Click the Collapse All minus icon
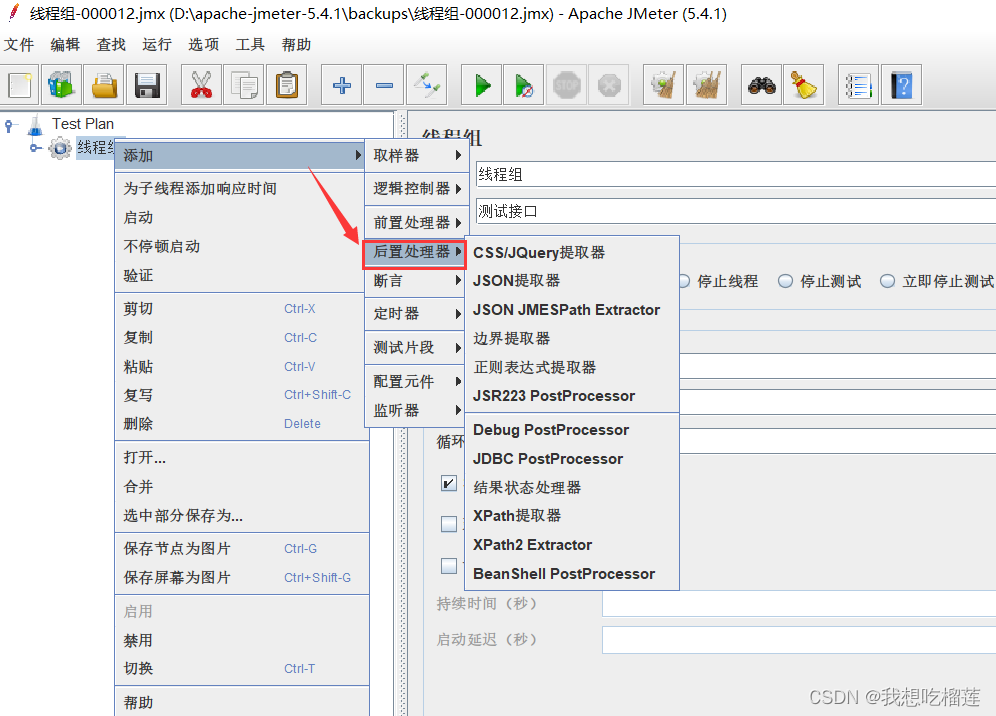Screen dimensions: 996x716 click(x=384, y=84)
